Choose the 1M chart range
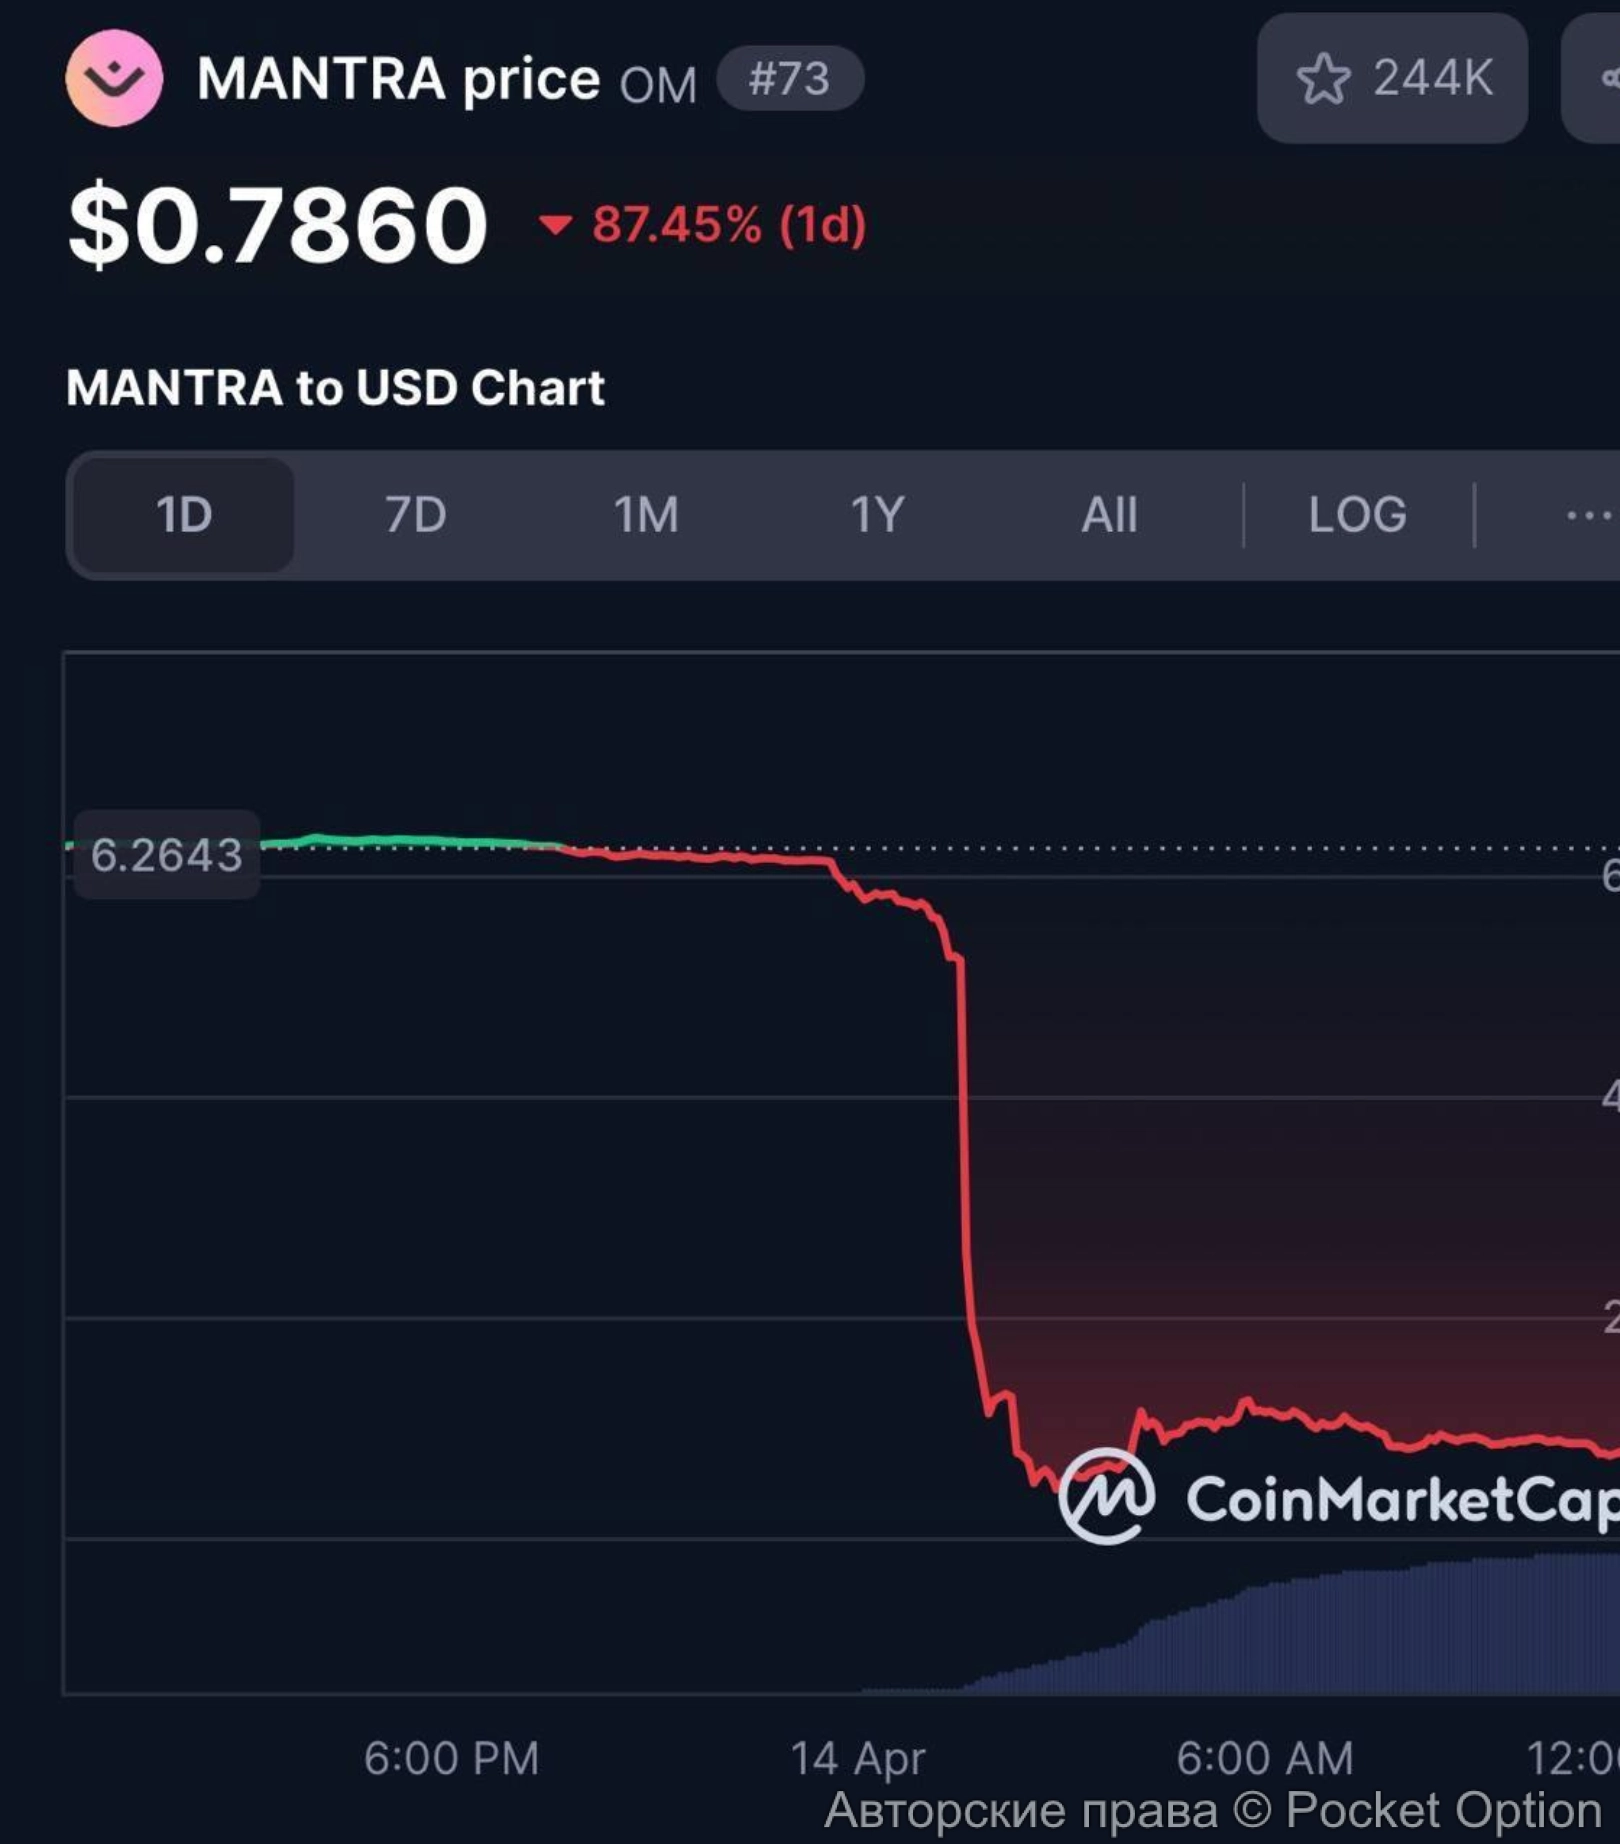Screen dimensions: 1620x1844 click(646, 516)
